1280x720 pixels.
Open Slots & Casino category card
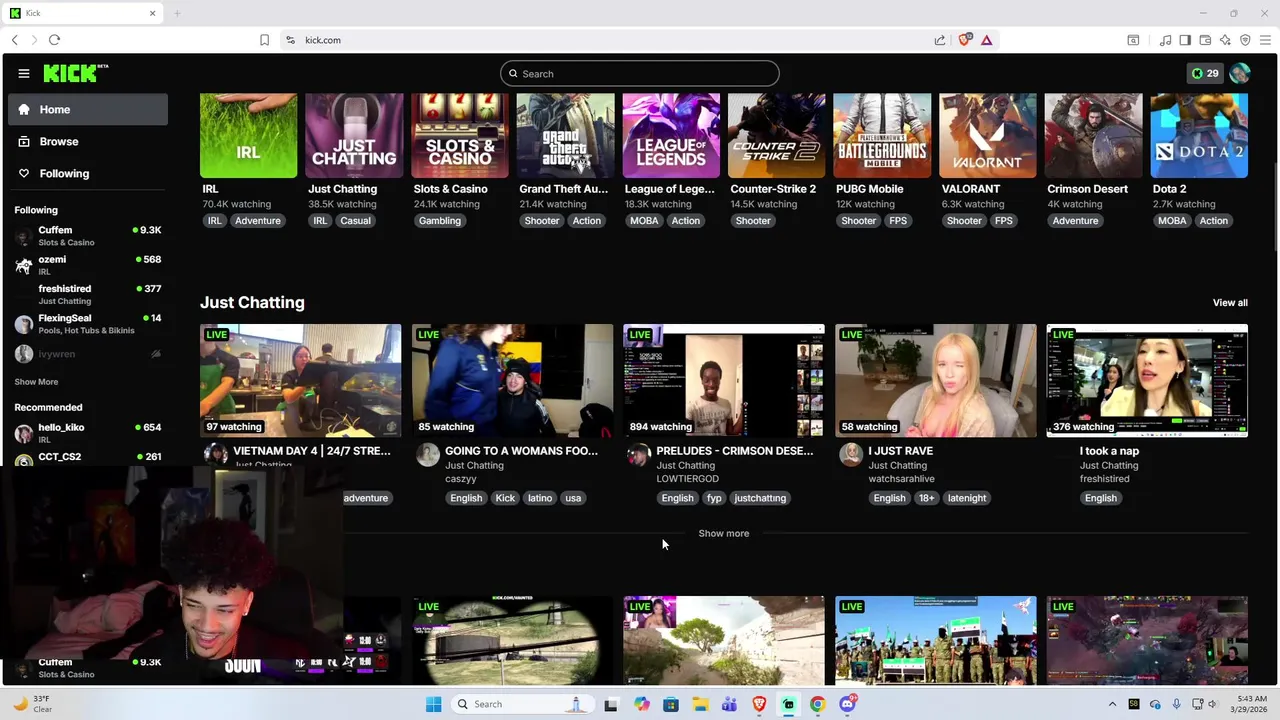[x=460, y=135]
